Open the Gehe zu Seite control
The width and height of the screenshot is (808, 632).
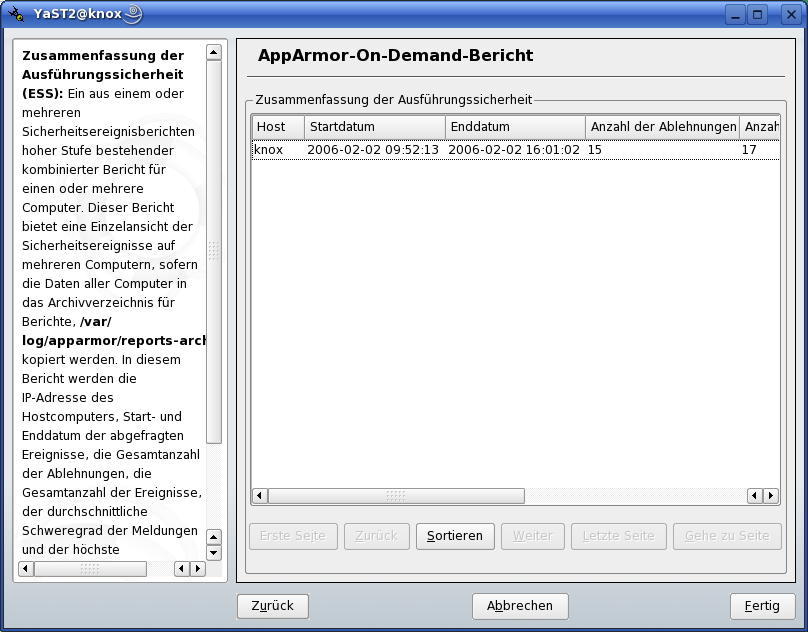pyautogui.click(x=726, y=536)
